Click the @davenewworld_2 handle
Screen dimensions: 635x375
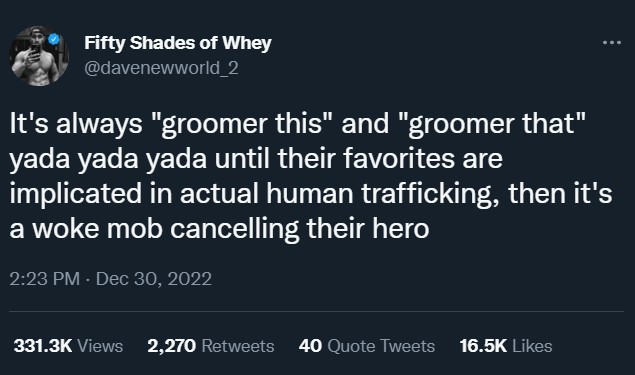(x=161, y=68)
